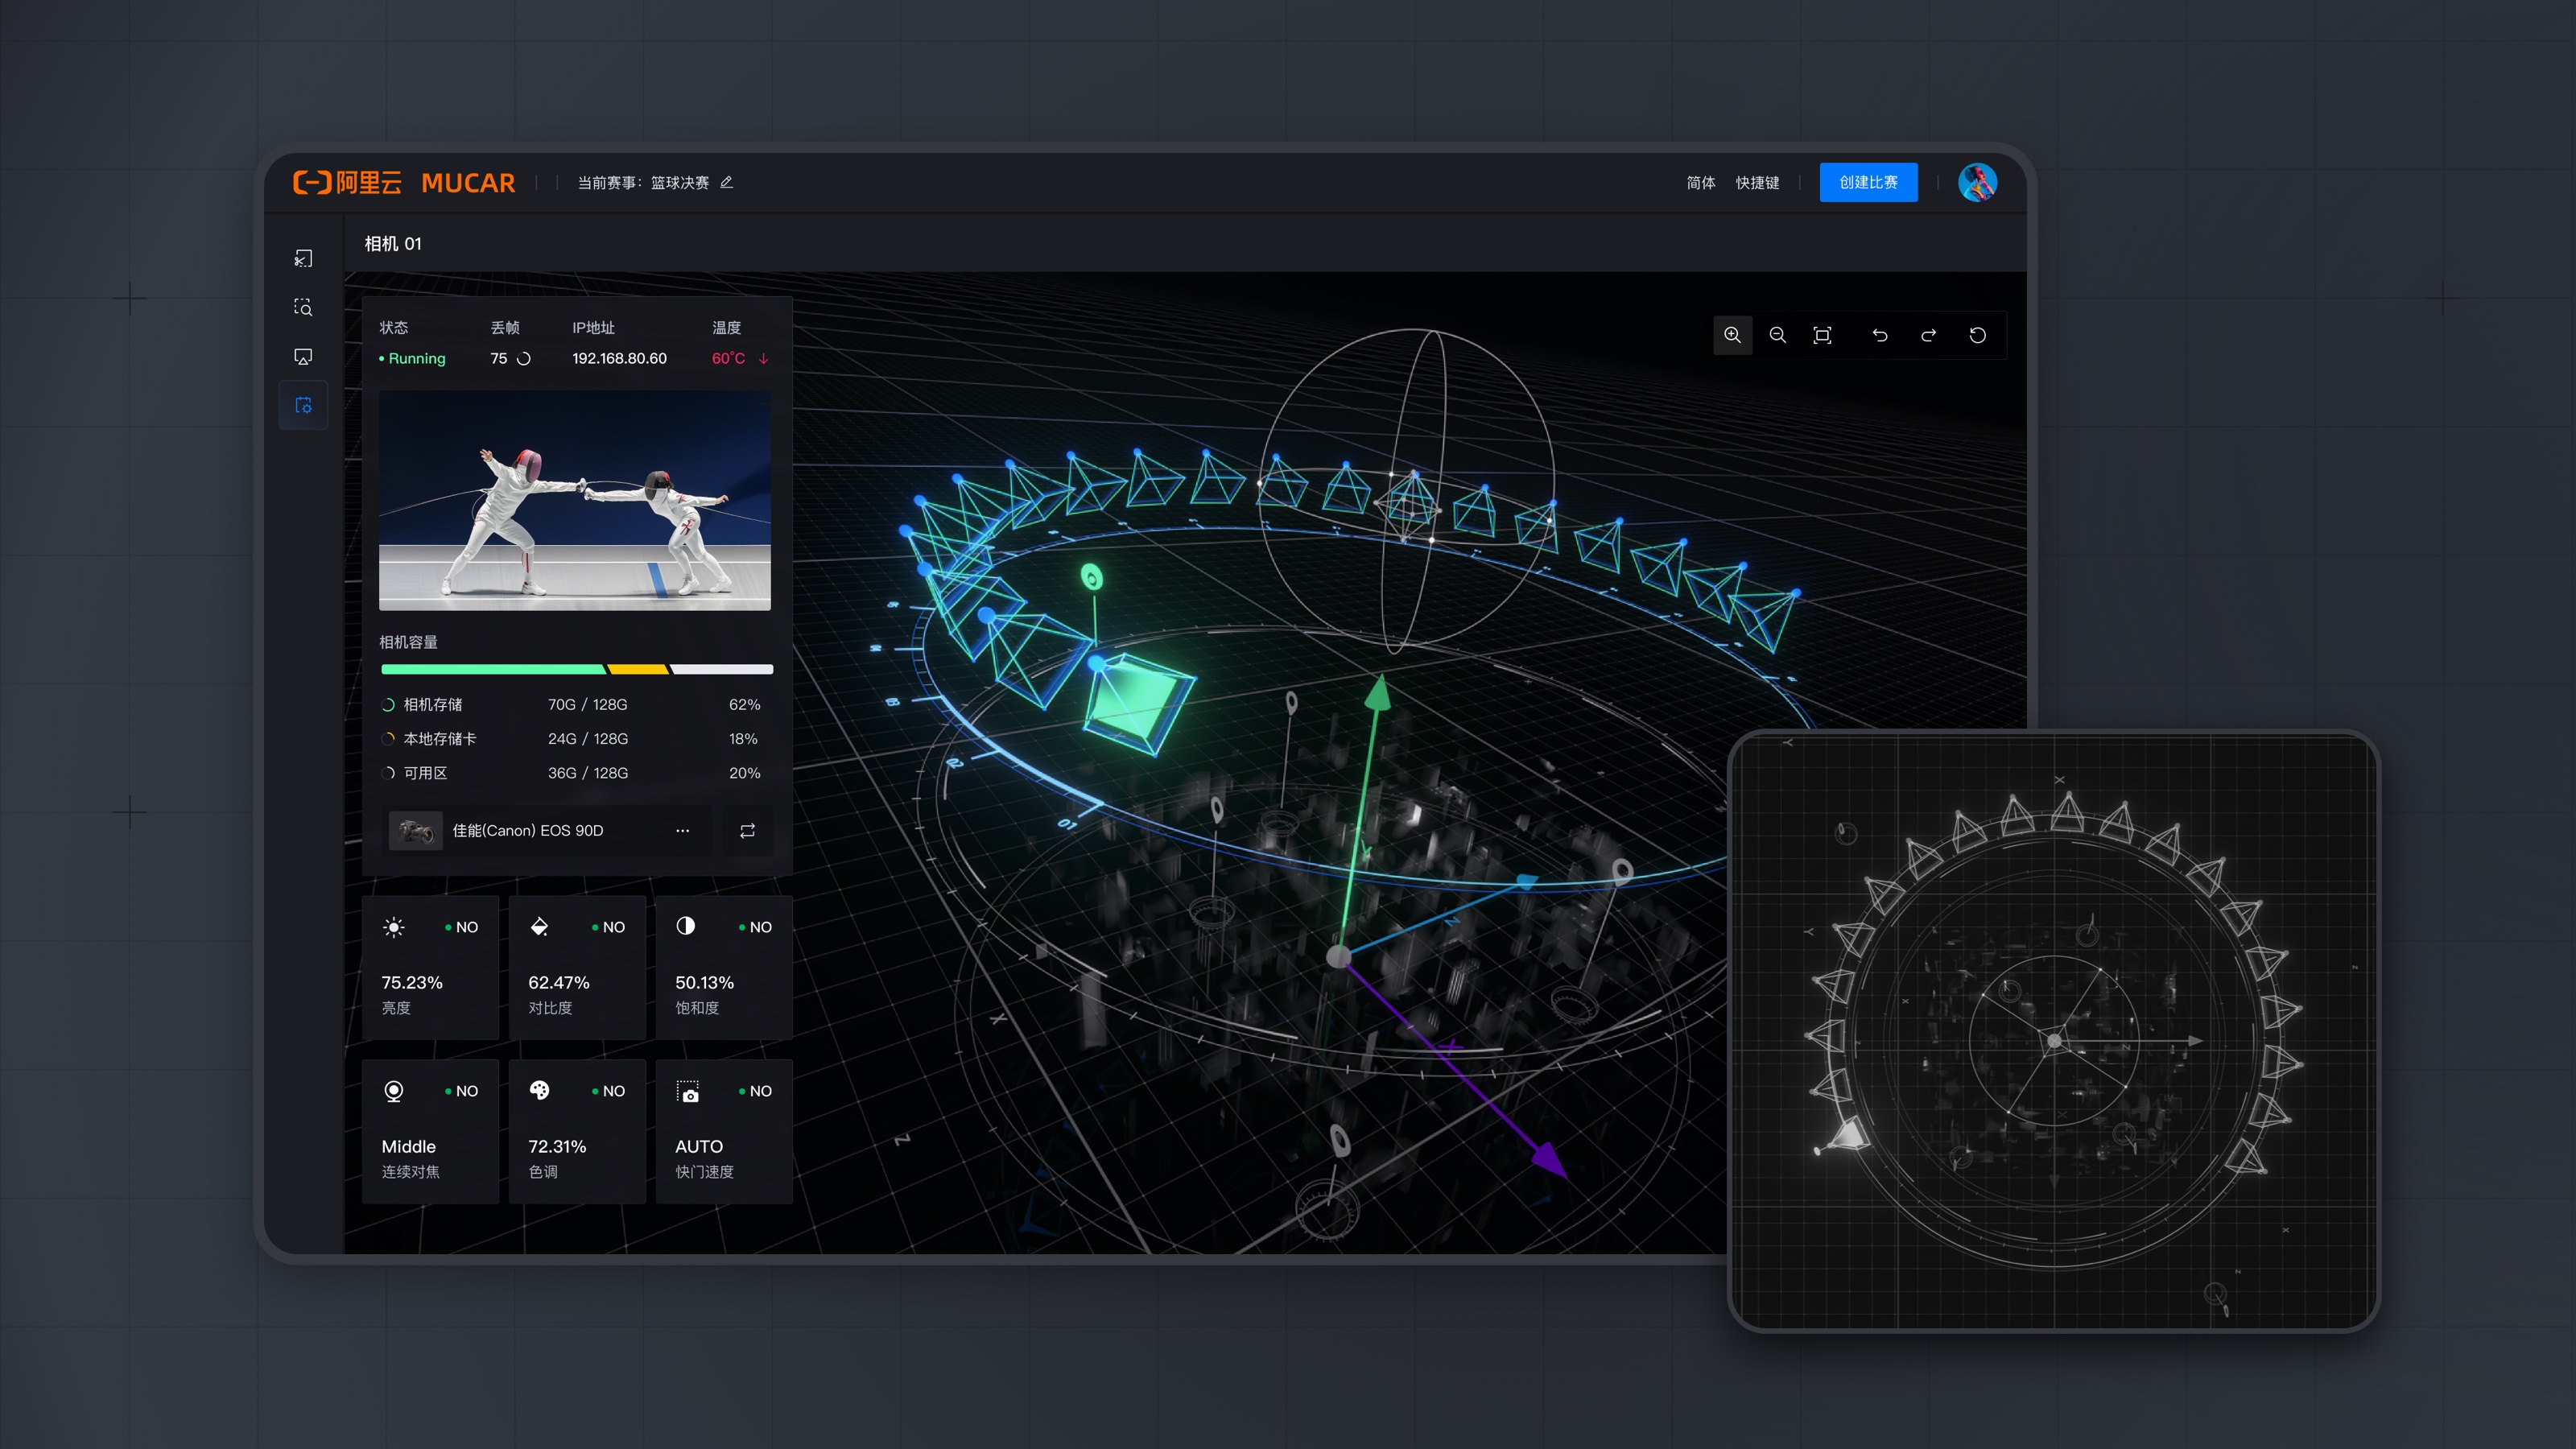
Task: Click the zoom out magnifier icon
Action: coord(1777,335)
